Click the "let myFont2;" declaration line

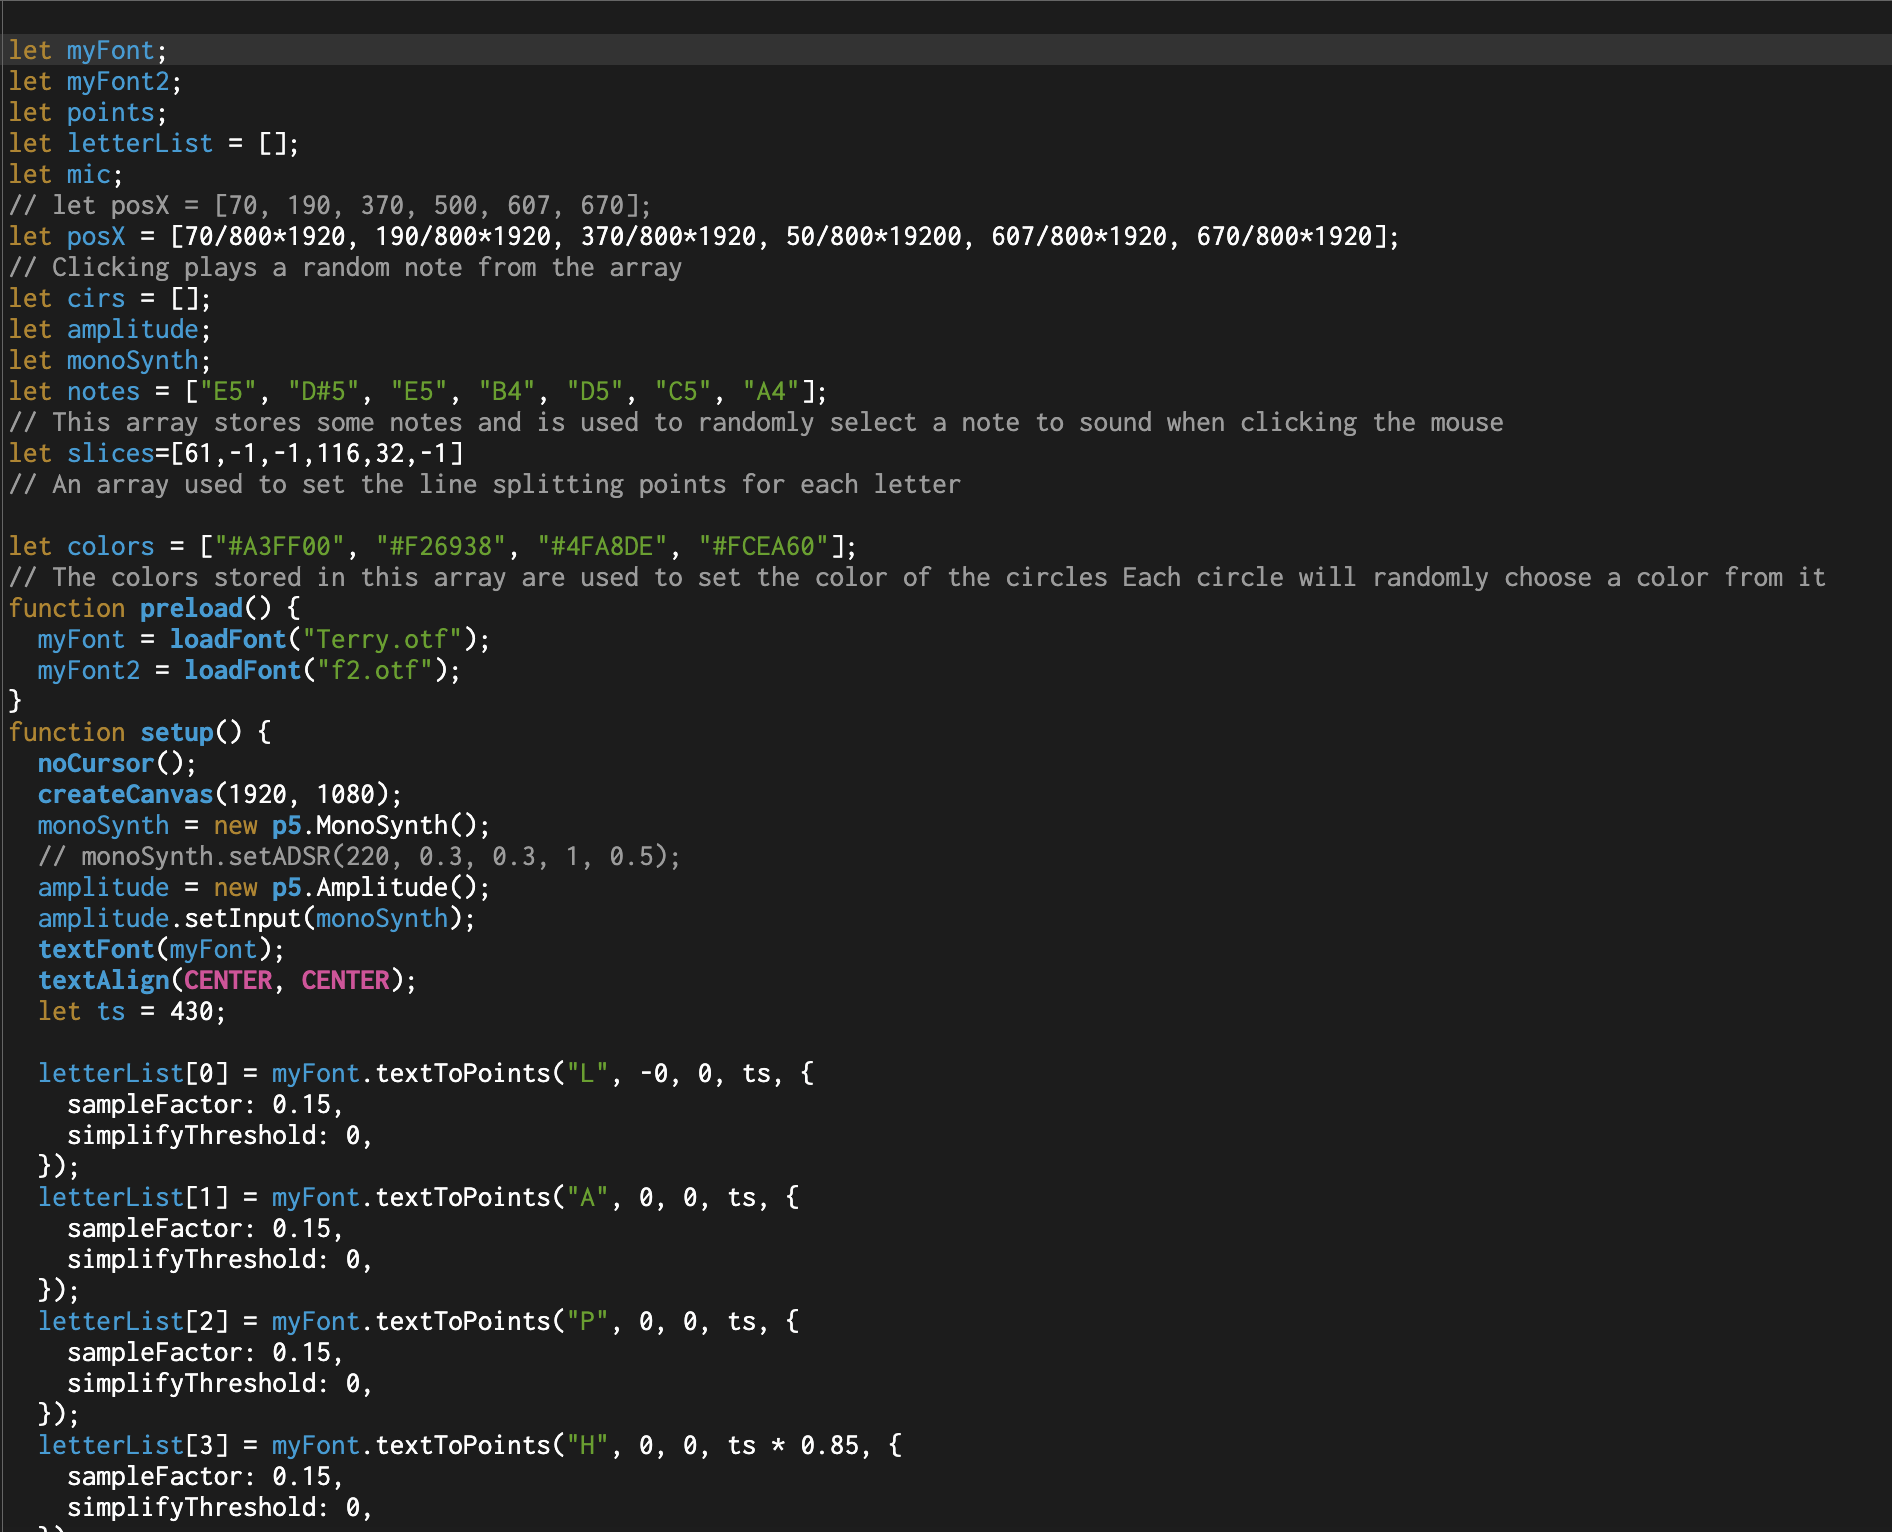click(x=95, y=81)
